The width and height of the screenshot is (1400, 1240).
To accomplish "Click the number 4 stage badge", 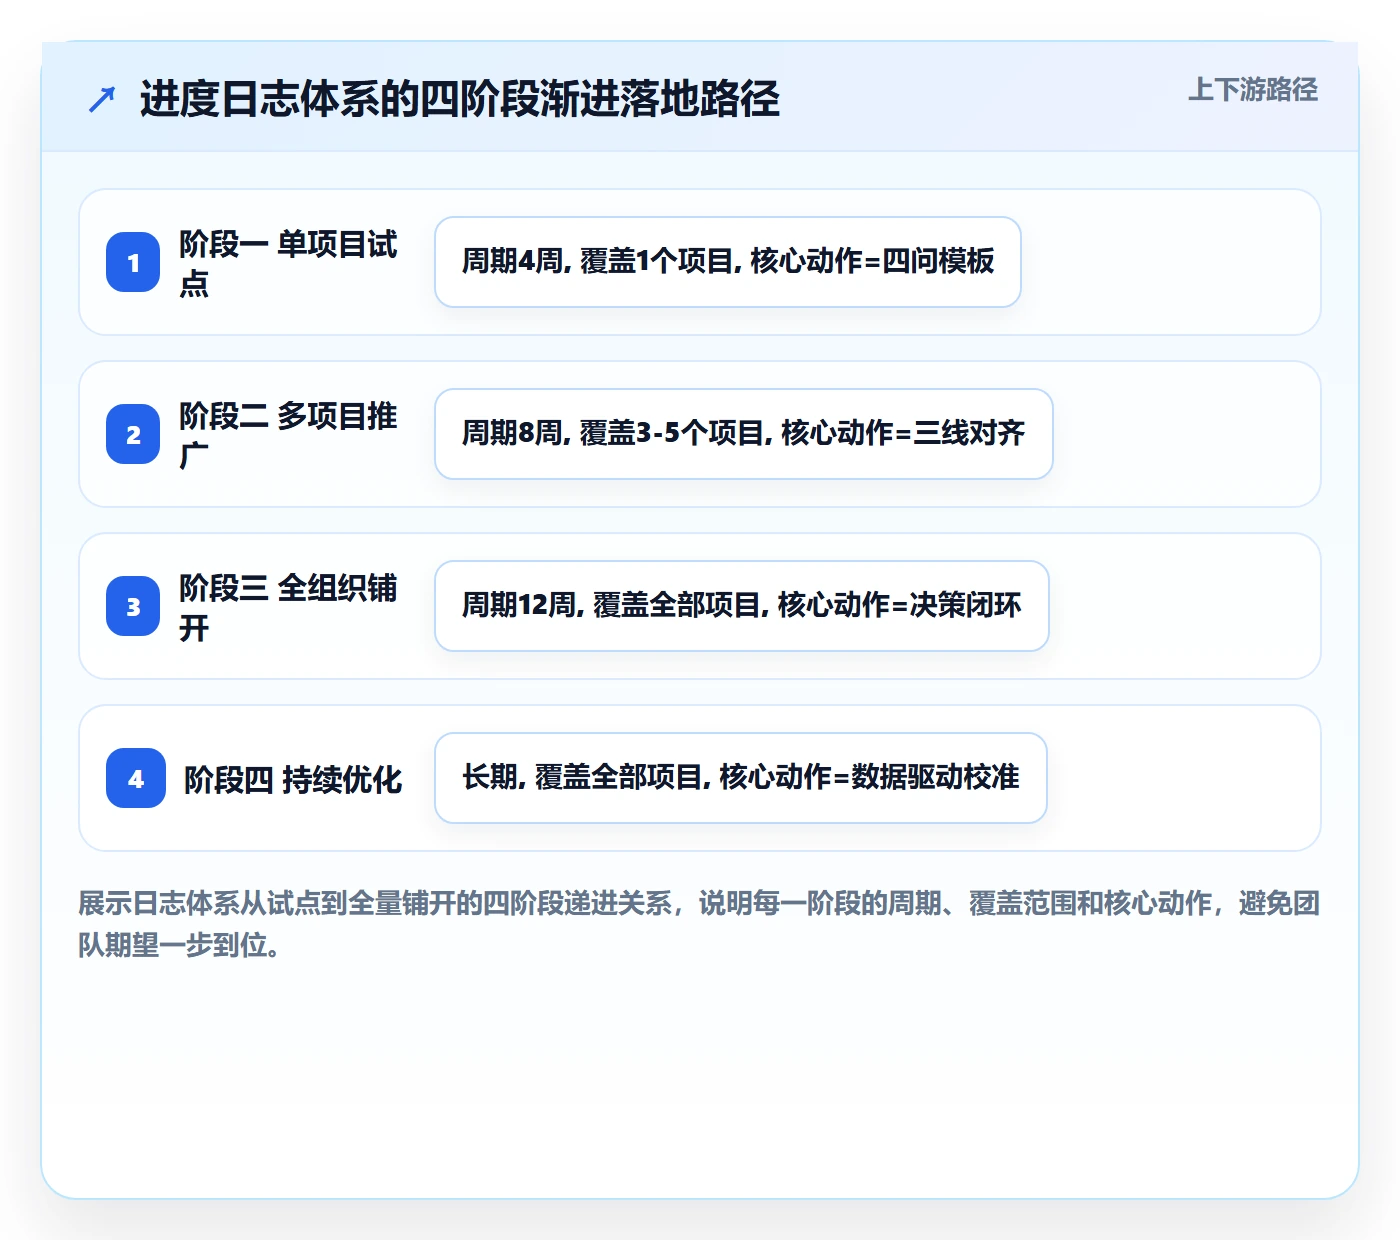I will (136, 778).
